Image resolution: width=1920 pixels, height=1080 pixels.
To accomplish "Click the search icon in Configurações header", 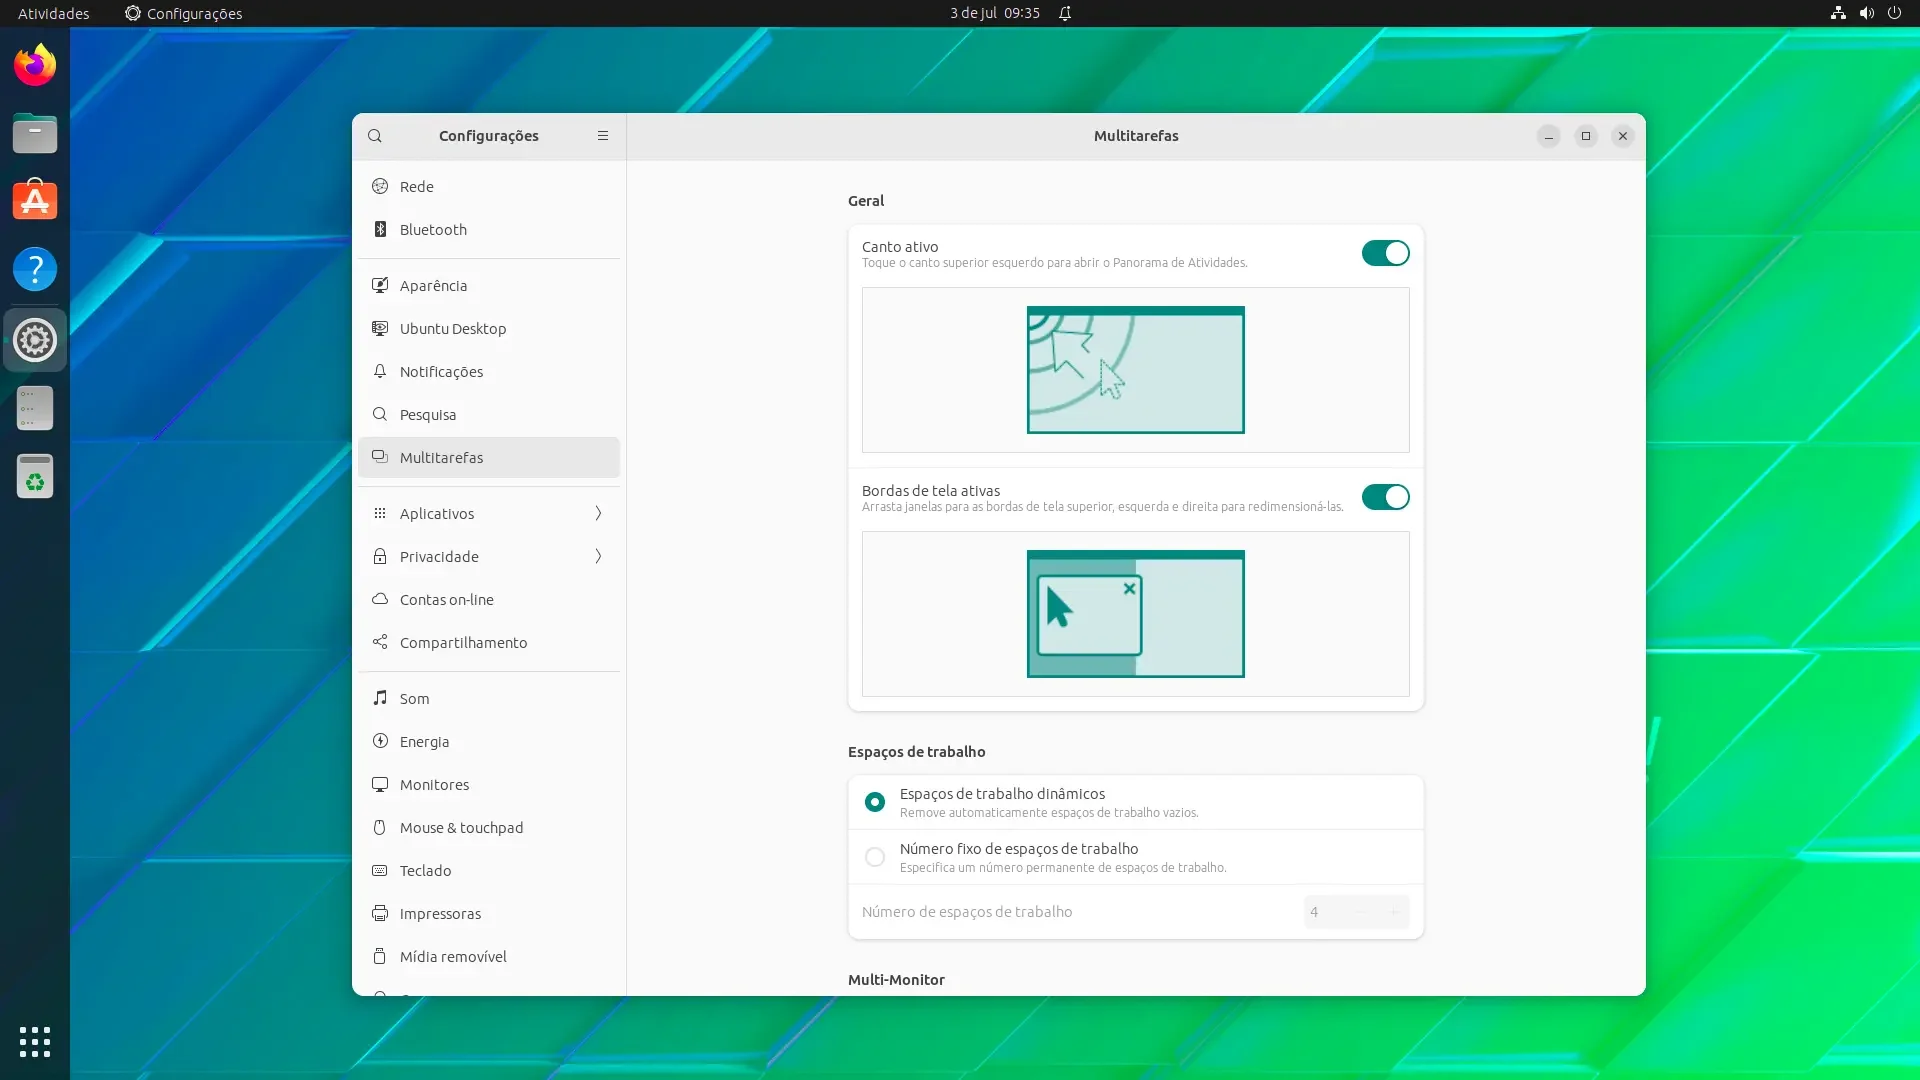I will 375,136.
